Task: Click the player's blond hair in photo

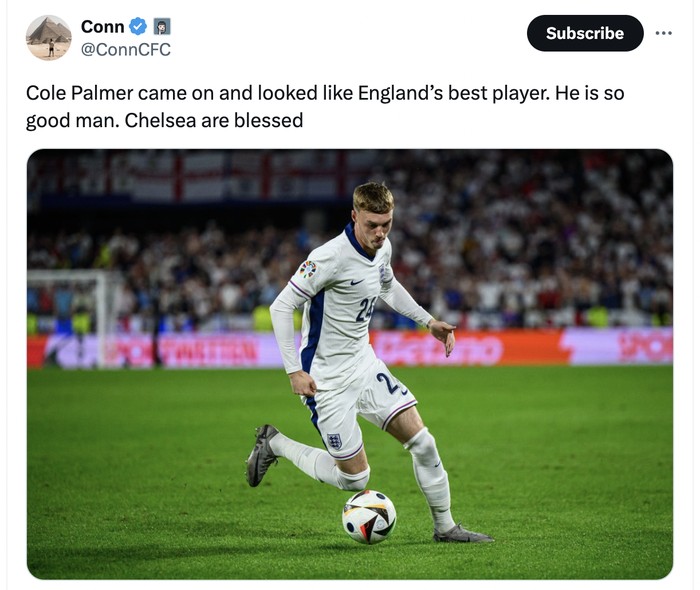Action: point(372,195)
